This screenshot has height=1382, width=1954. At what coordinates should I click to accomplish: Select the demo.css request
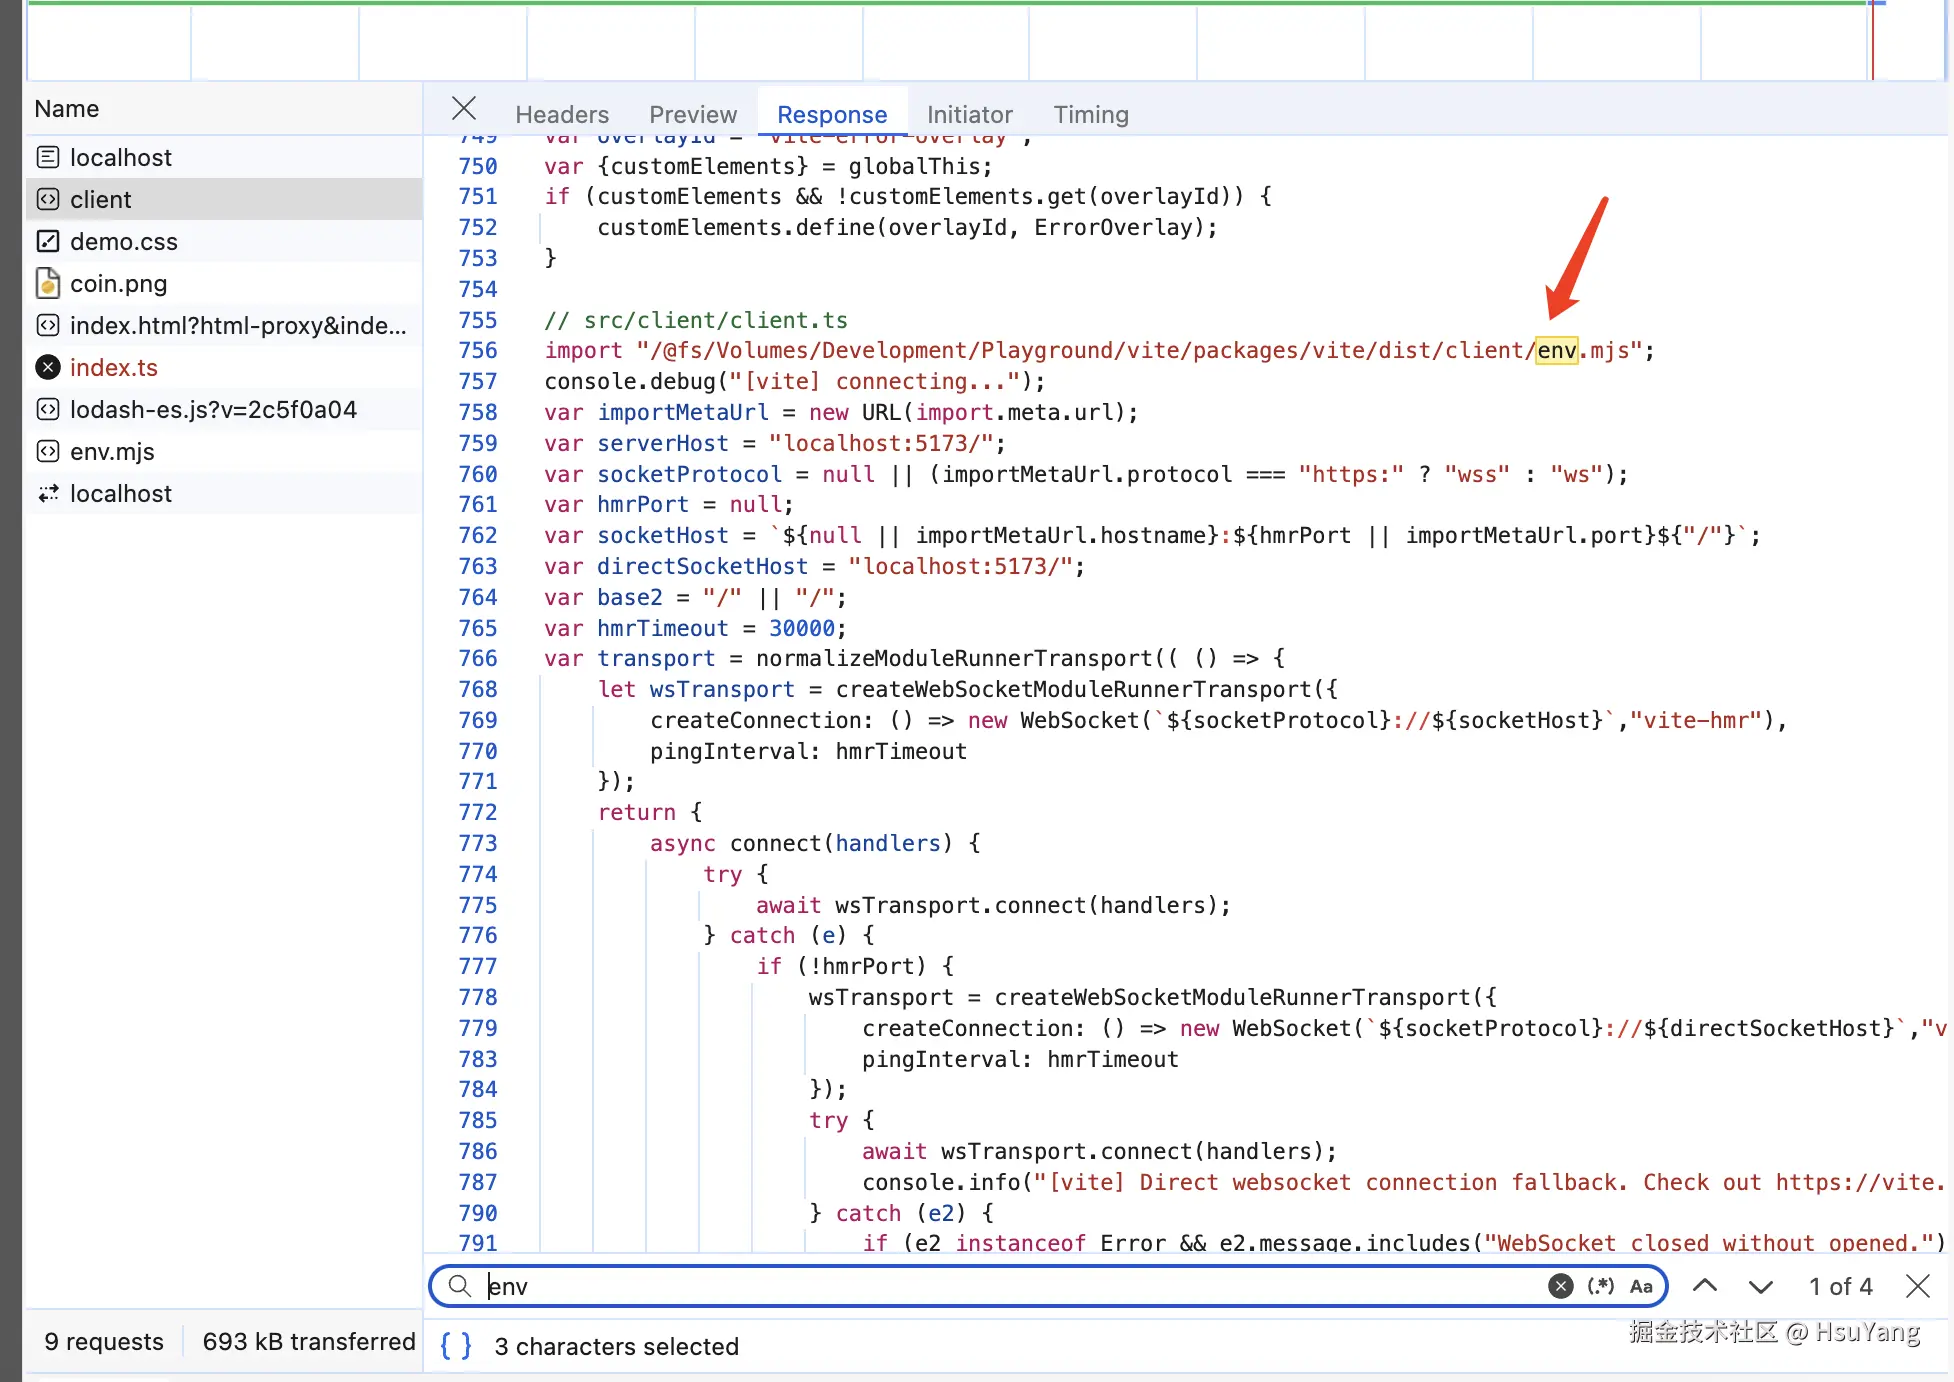[x=123, y=242]
